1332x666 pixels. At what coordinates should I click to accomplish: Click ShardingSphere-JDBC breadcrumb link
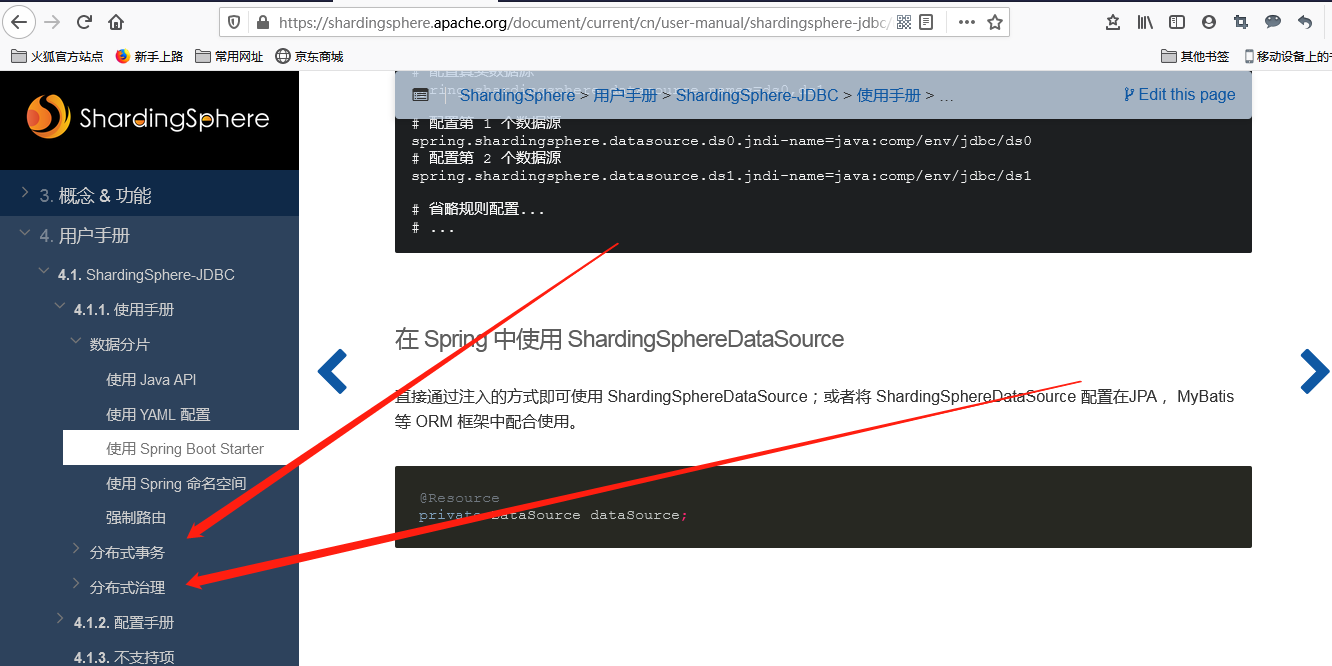[x=757, y=95]
